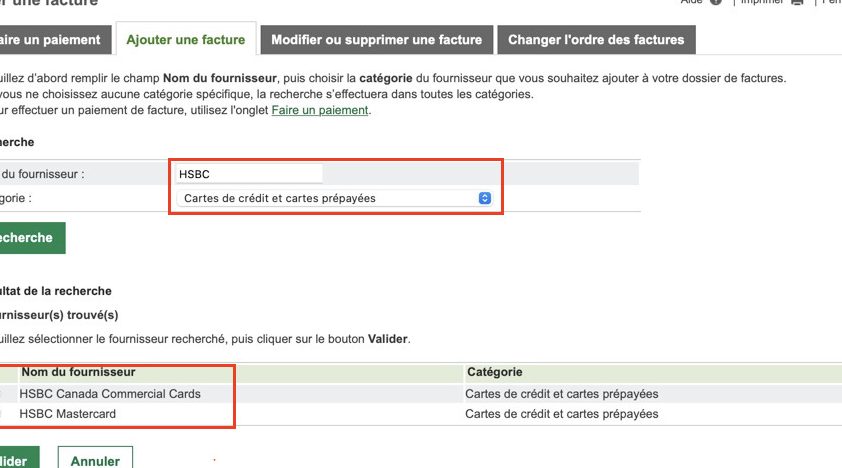Switch to the Faire un paiement tab

click(x=53, y=40)
